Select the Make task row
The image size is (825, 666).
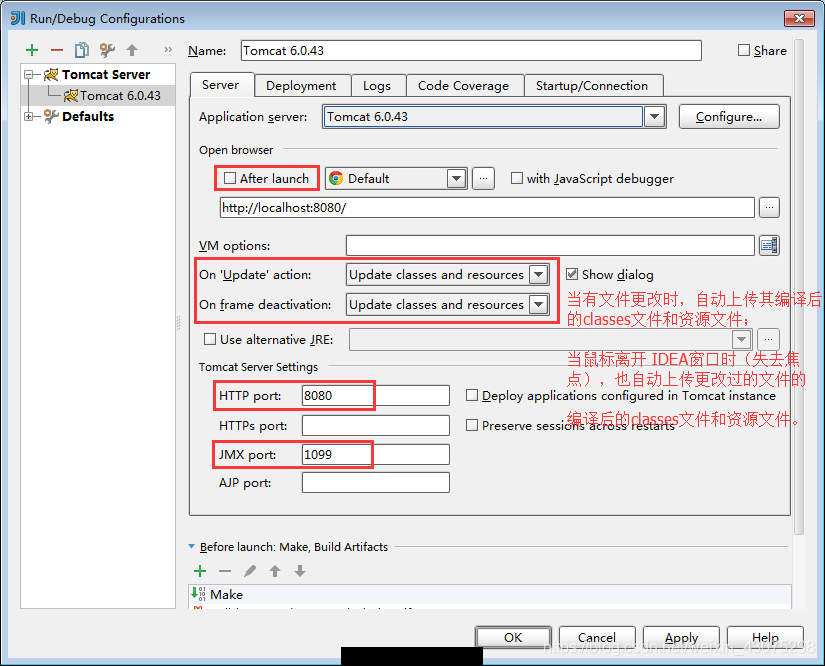point(489,594)
